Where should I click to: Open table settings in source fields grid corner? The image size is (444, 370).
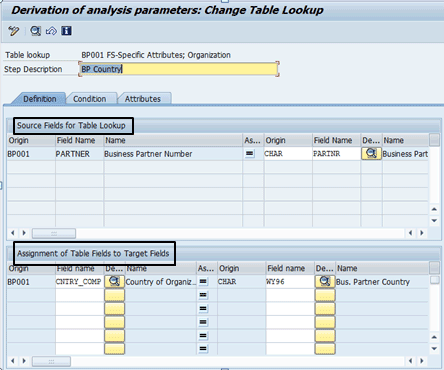tap(434, 140)
